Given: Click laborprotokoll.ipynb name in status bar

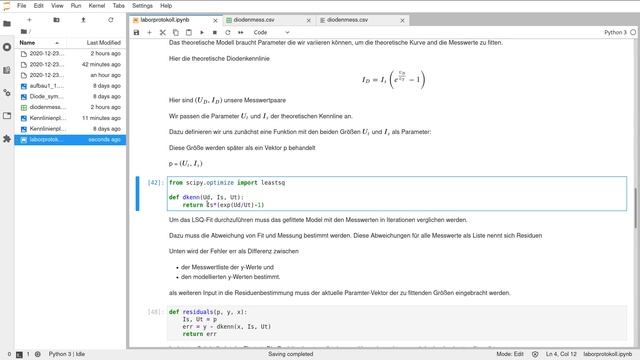Looking at the screenshot, I should tap(607, 354).
